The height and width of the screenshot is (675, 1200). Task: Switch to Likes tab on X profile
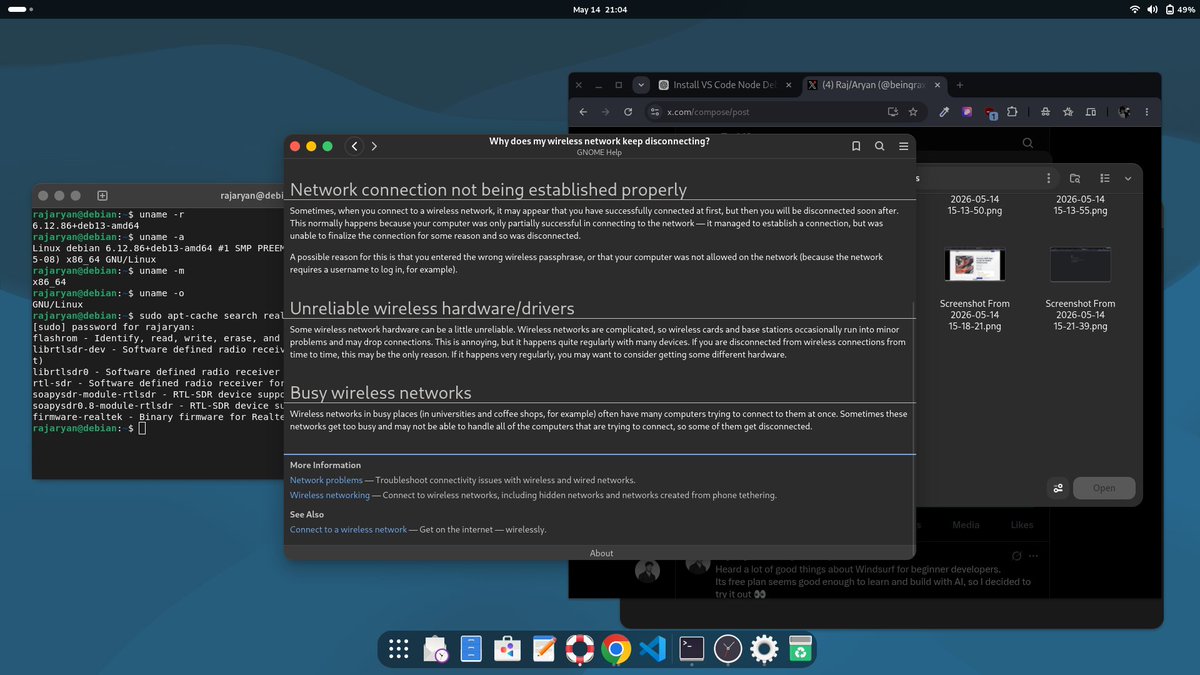pyautogui.click(x=1022, y=525)
